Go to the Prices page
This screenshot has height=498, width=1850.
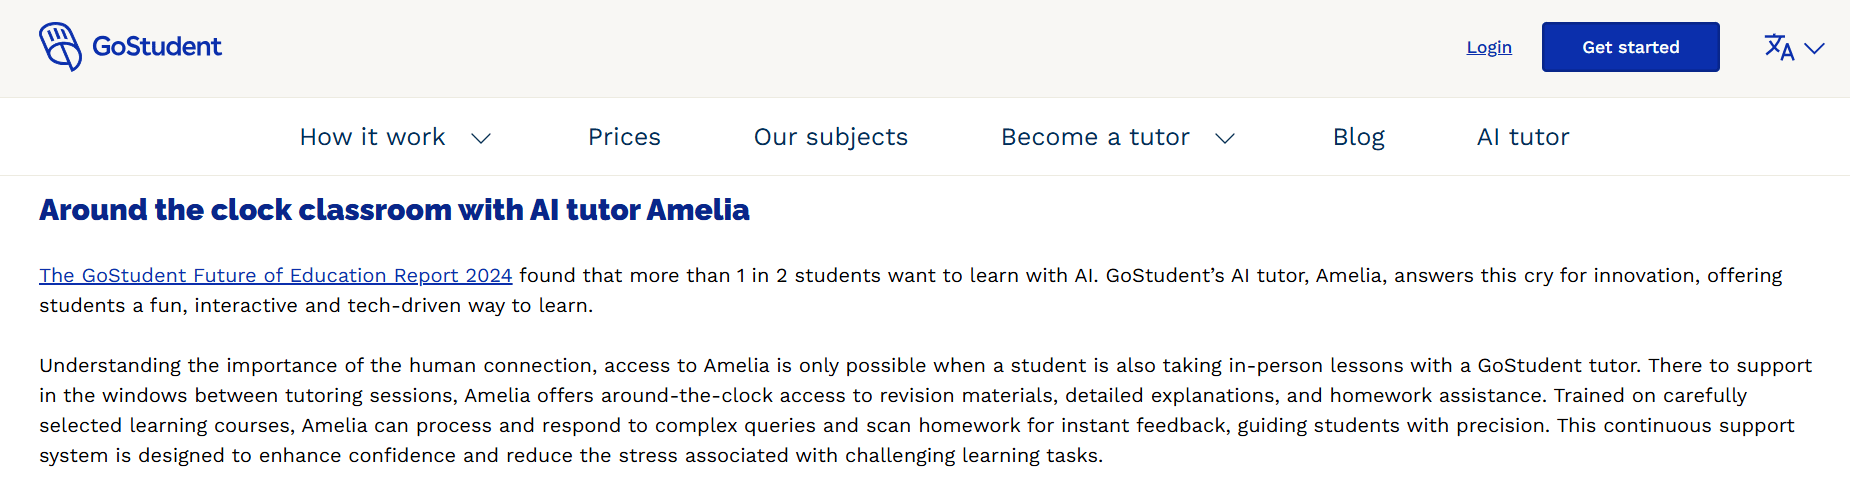pyautogui.click(x=624, y=137)
